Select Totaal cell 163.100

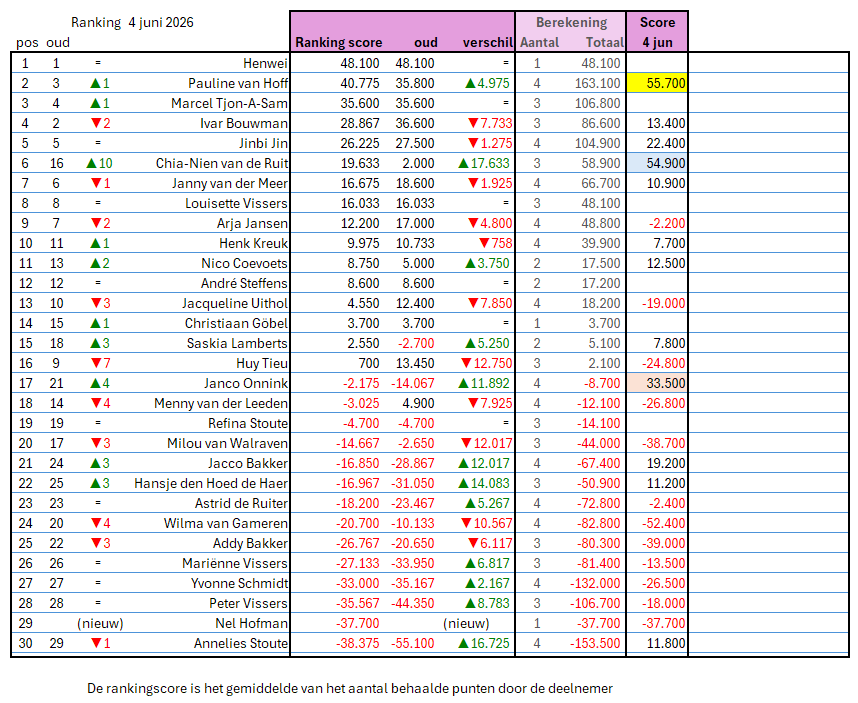click(598, 83)
